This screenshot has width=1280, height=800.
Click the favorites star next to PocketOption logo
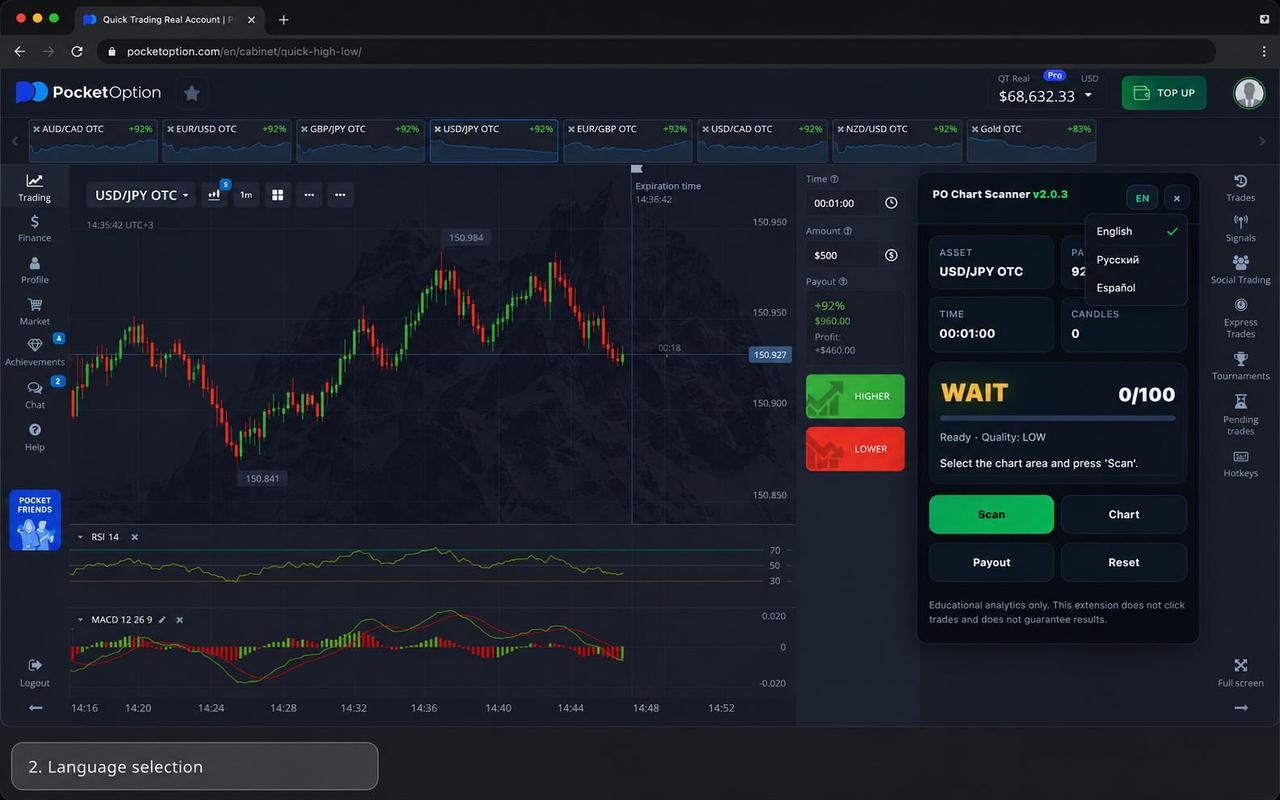[x=192, y=93]
